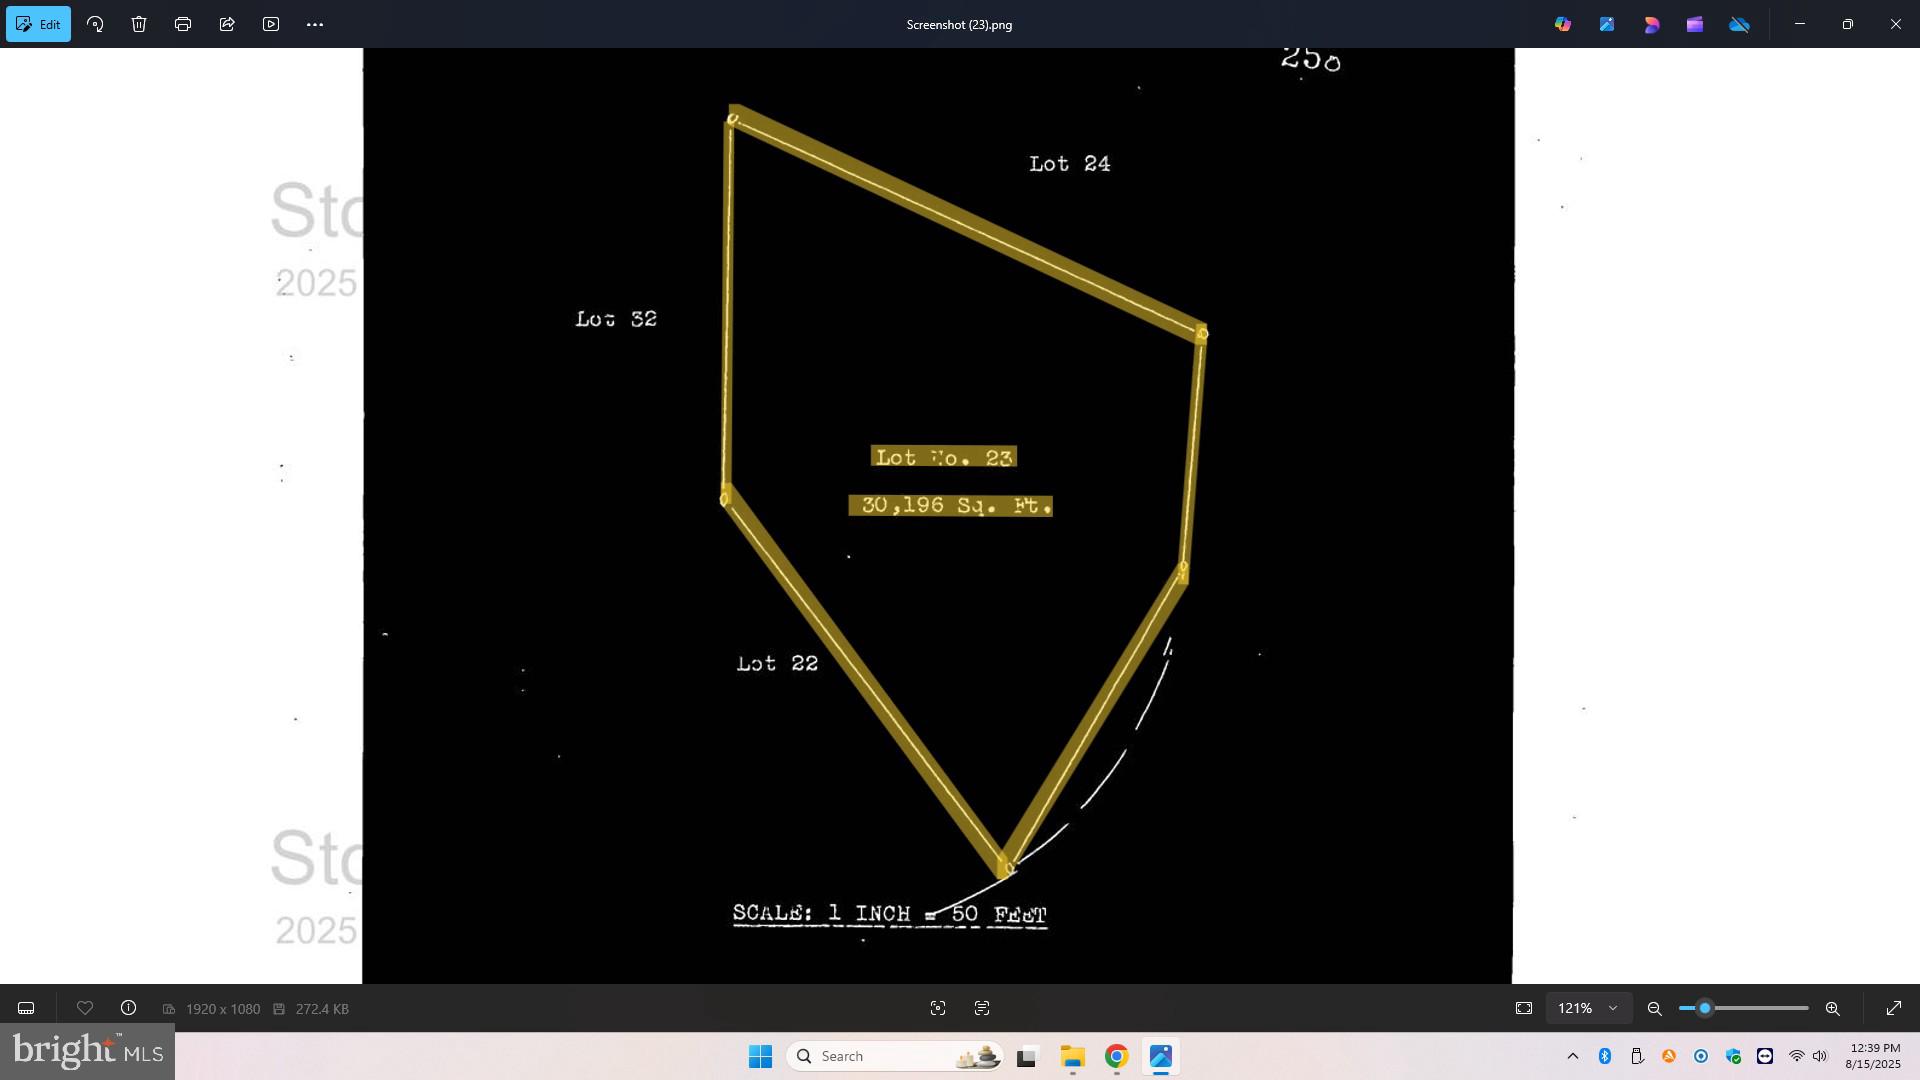Toggle the filmstrip view icon

[x=27, y=1009]
